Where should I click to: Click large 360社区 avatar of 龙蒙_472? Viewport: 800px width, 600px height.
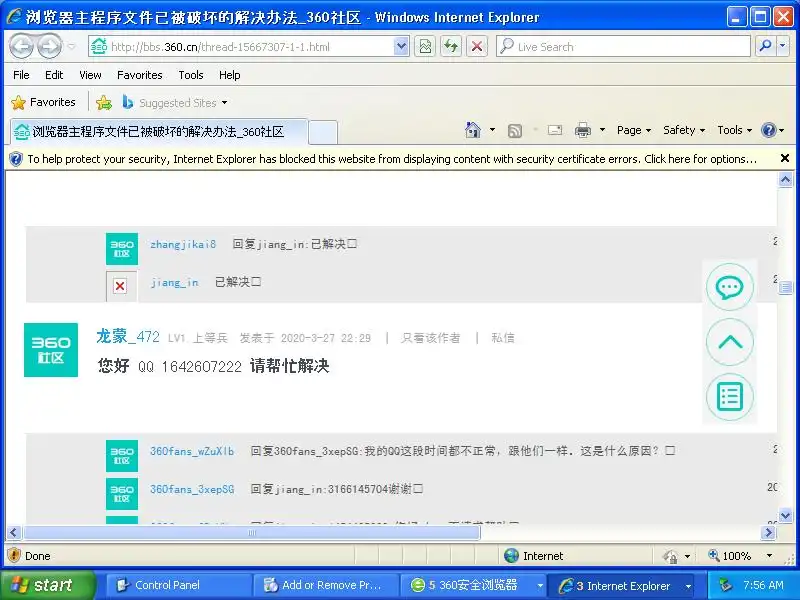51,350
